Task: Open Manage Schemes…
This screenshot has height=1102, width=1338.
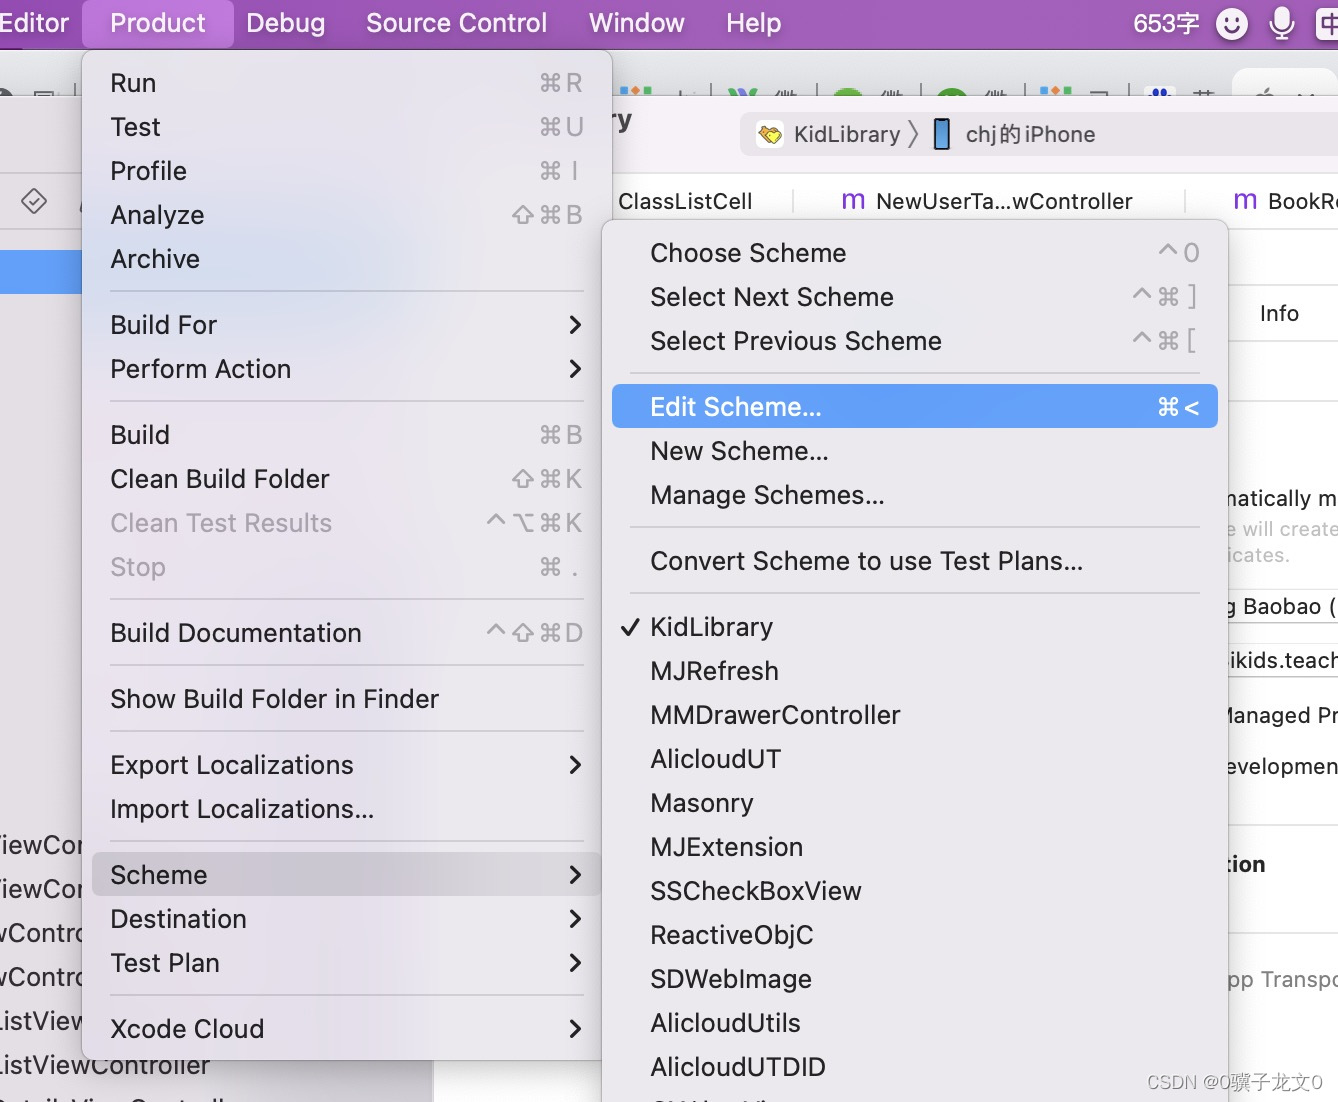Action: pos(914,495)
